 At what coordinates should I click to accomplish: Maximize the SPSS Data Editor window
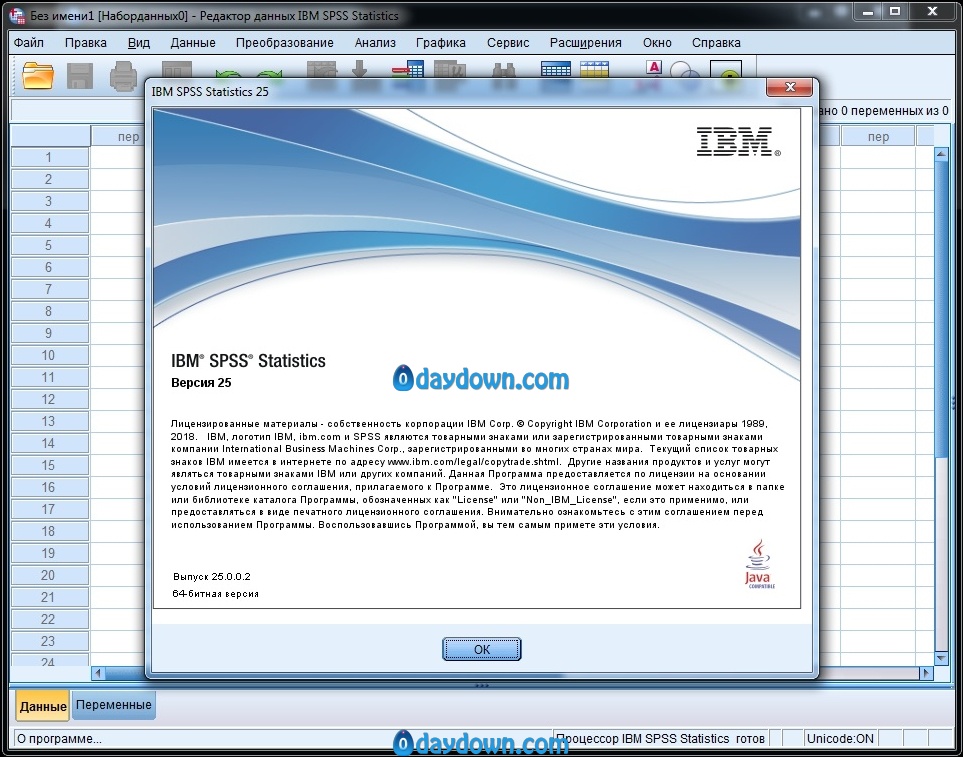(895, 11)
